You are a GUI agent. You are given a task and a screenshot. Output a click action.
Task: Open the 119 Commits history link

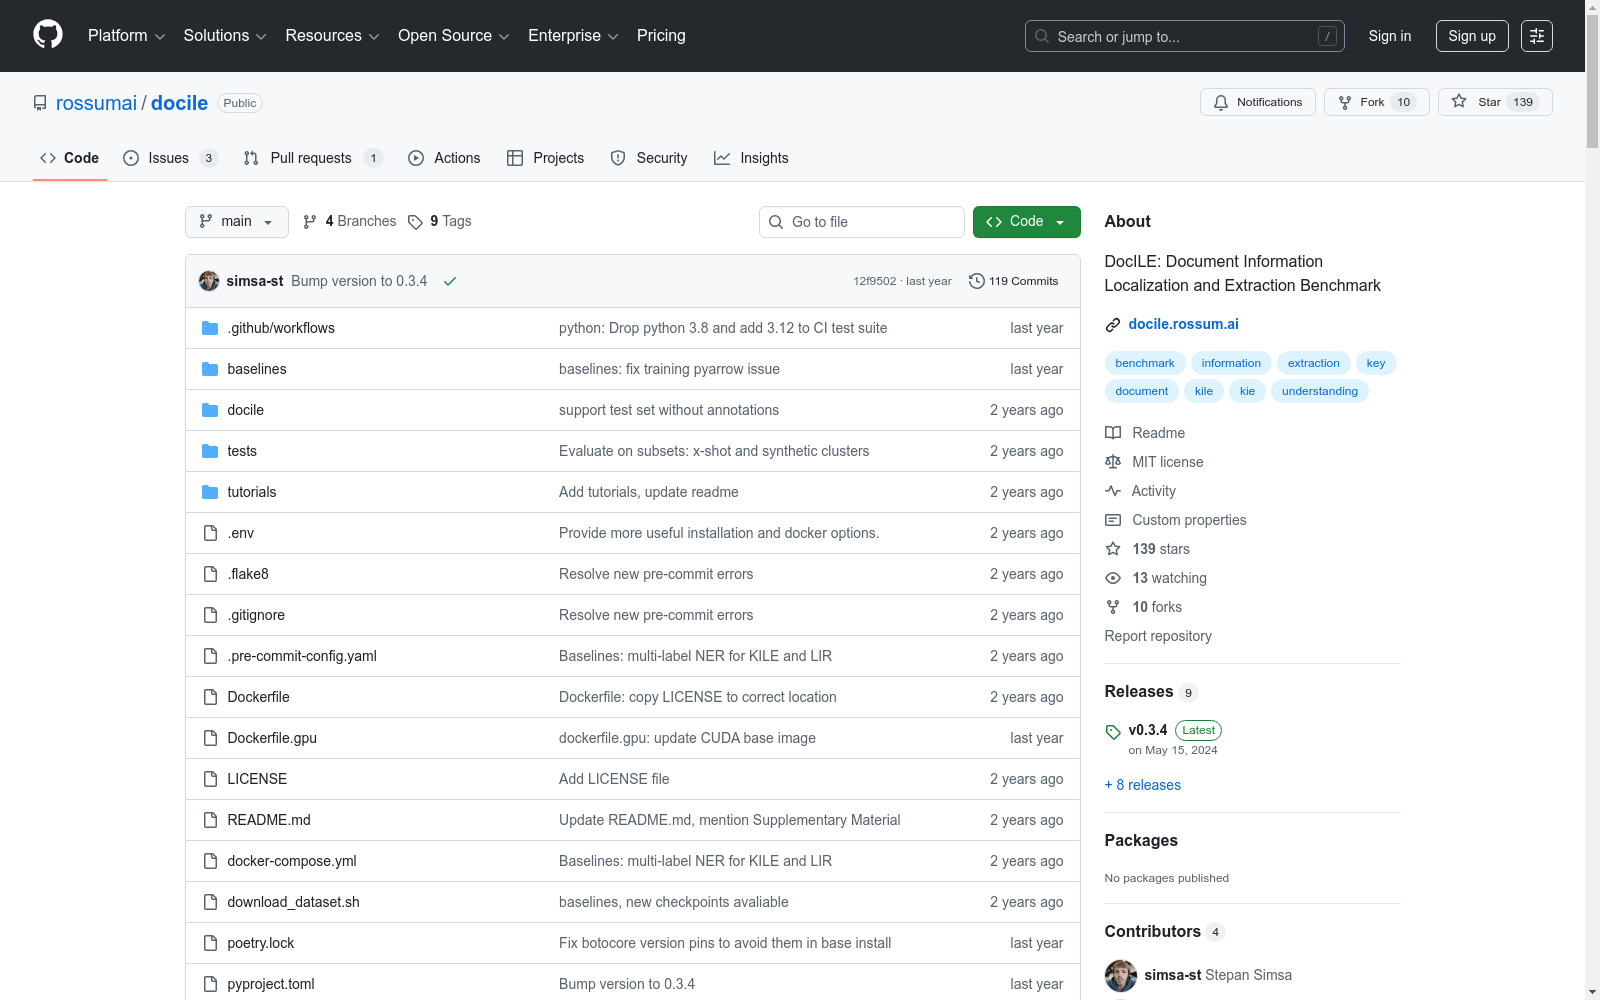click(1014, 281)
